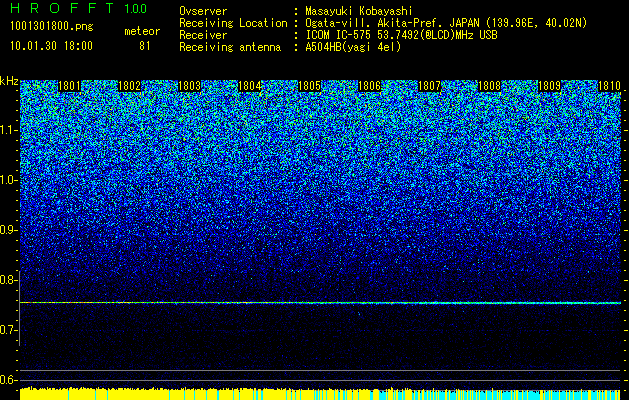Click the 1803 time marker
This screenshot has width=629, height=400.
[x=189, y=86]
